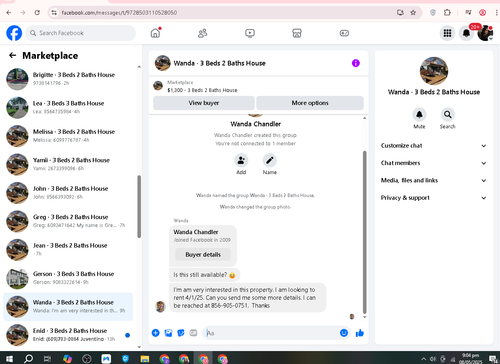This screenshot has width=500, height=364.
Task: Search in conversation magnifier icon
Action: (447, 115)
